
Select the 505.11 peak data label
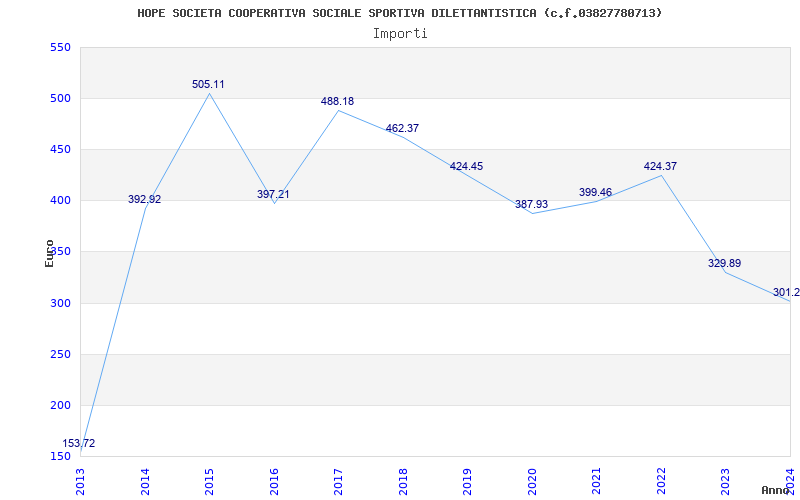point(208,84)
